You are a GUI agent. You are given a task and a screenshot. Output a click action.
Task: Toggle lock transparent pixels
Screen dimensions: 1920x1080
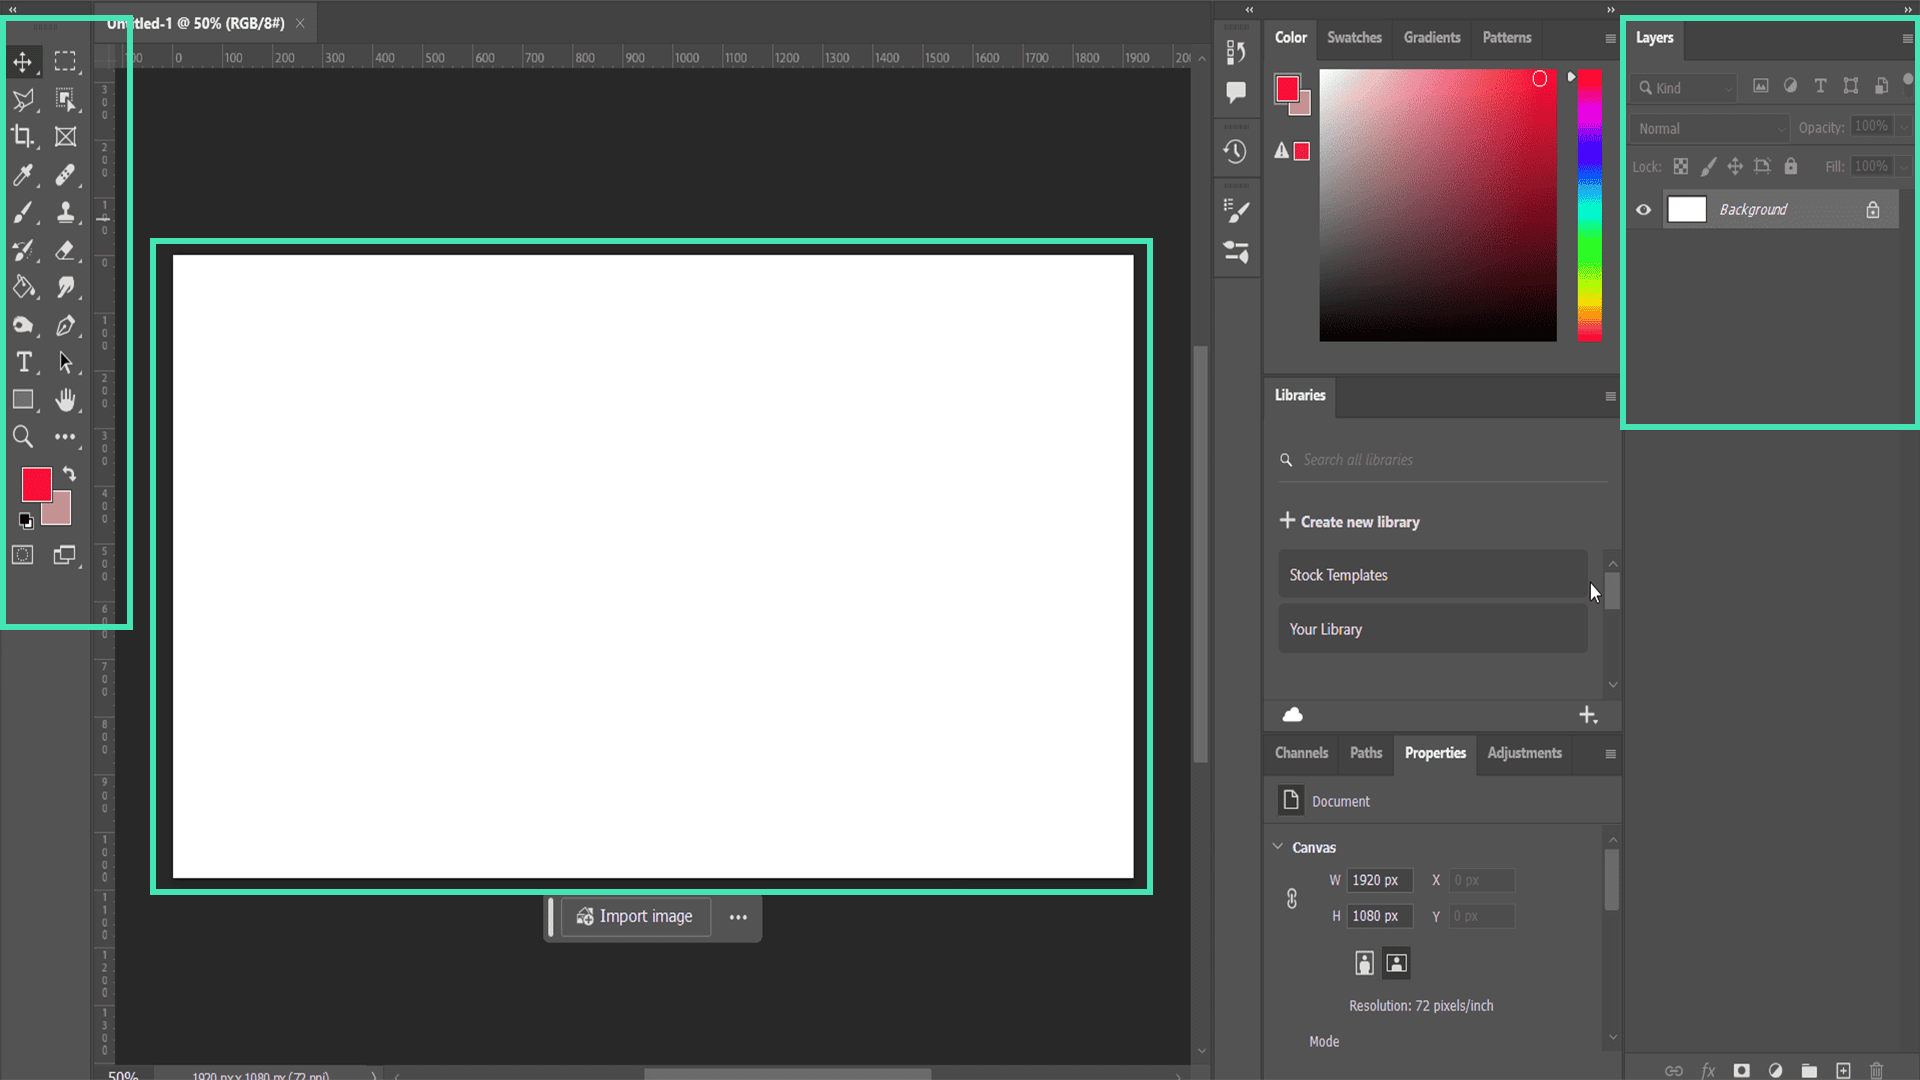[1681, 167]
